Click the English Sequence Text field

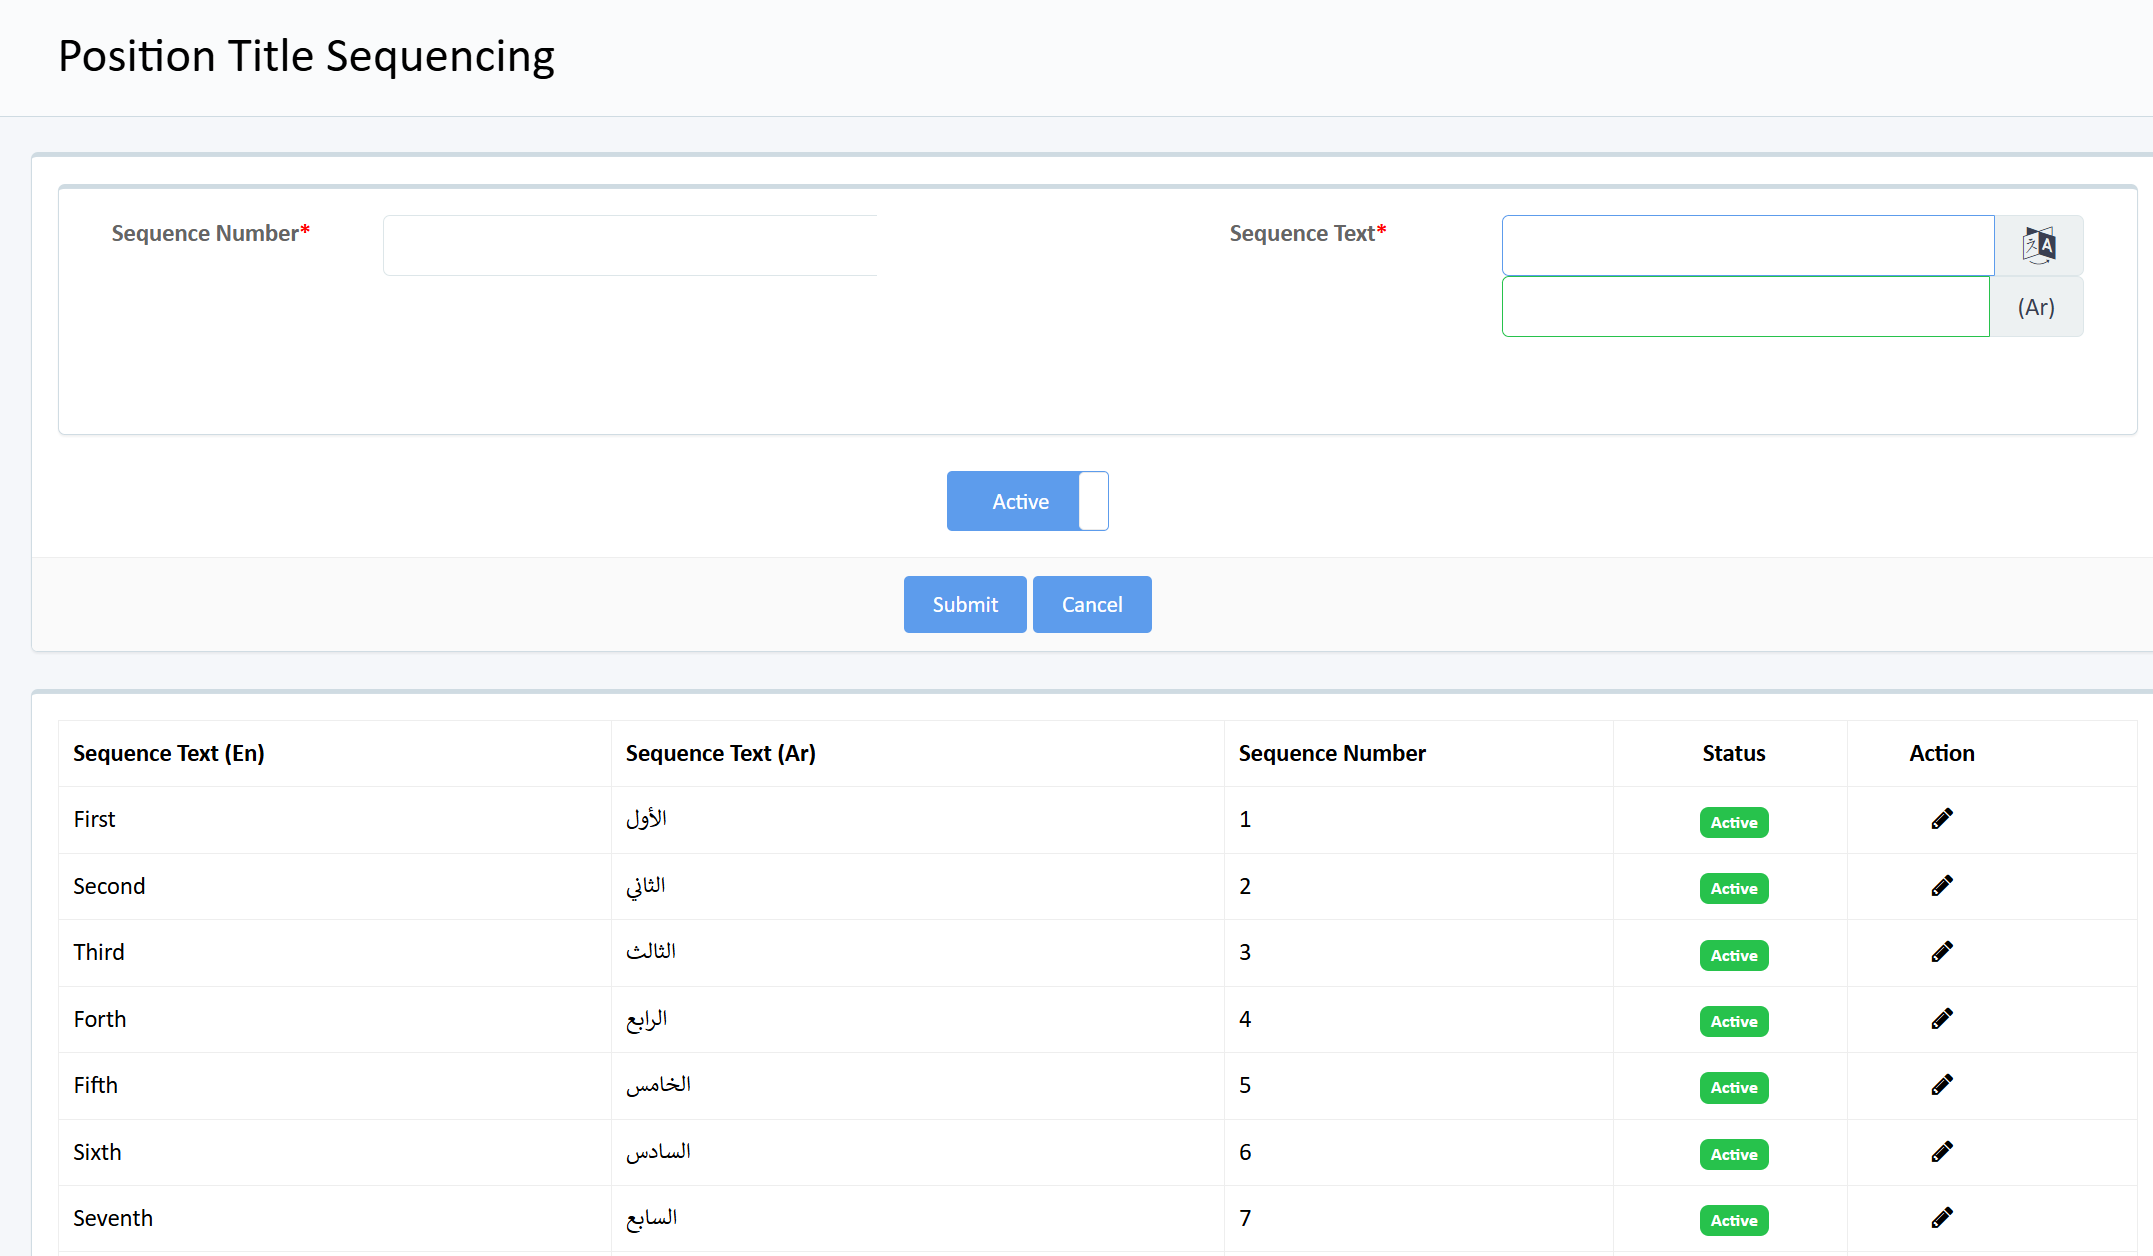click(x=1747, y=245)
